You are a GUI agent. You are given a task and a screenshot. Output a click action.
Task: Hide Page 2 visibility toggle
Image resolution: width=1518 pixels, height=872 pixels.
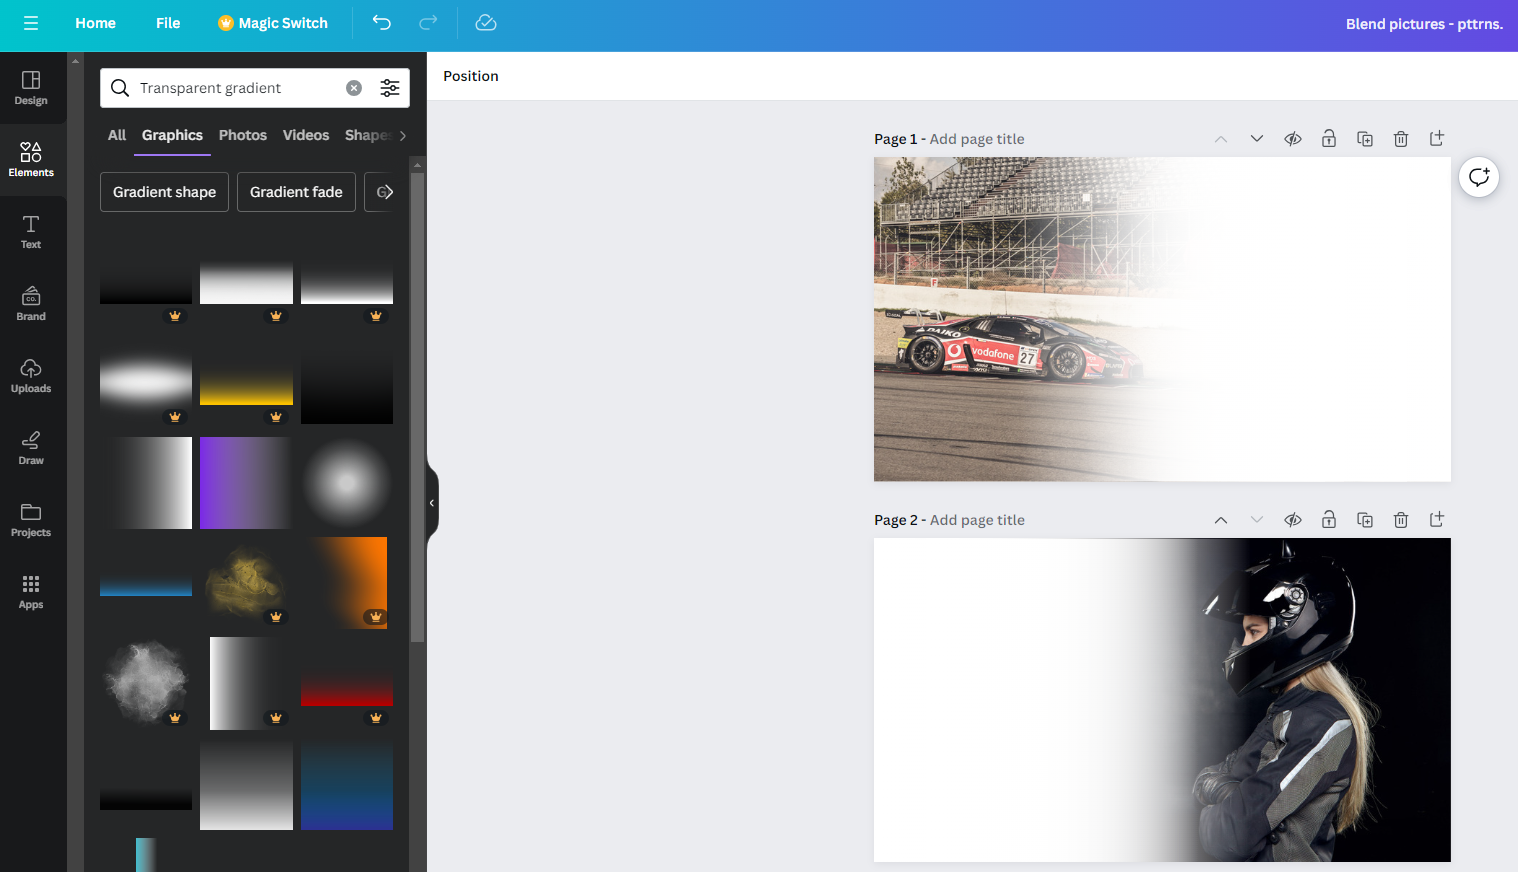tap(1293, 520)
